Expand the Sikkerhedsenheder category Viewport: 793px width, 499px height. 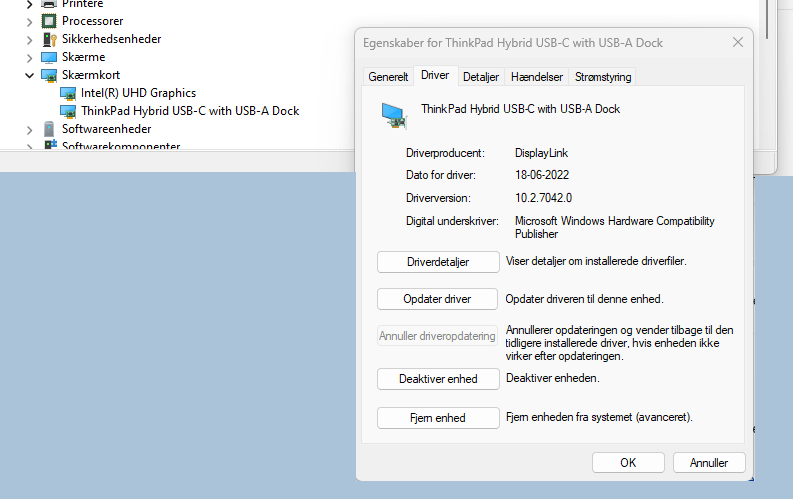pos(29,40)
